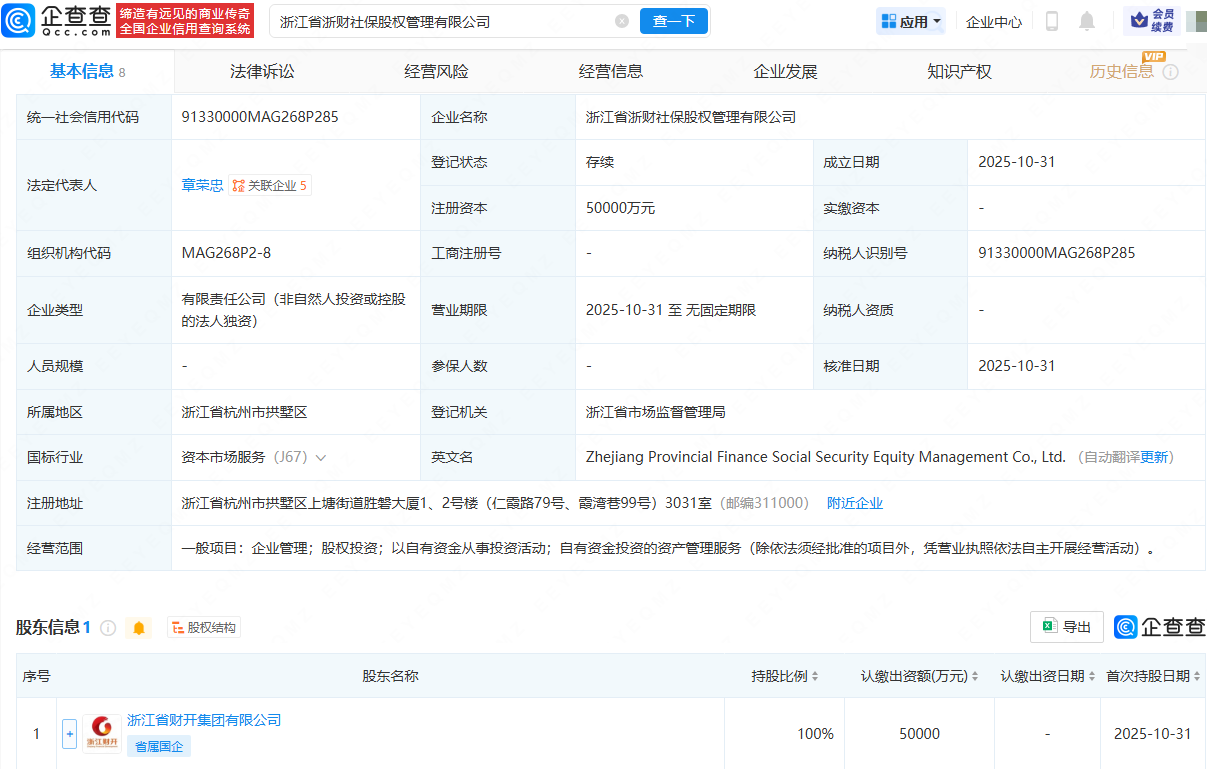This screenshot has width=1207, height=769.
Task: Open the mobile app phone icon
Action: click(1052, 21)
